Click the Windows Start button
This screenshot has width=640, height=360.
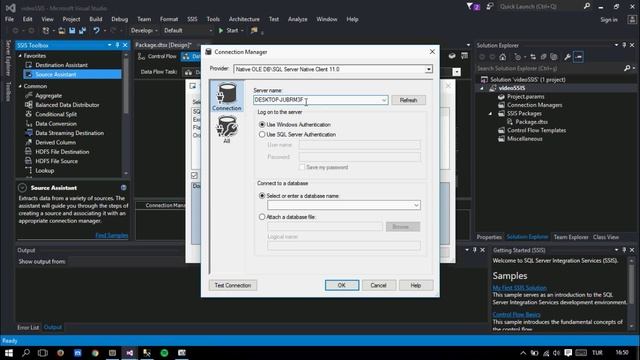tap(9, 353)
